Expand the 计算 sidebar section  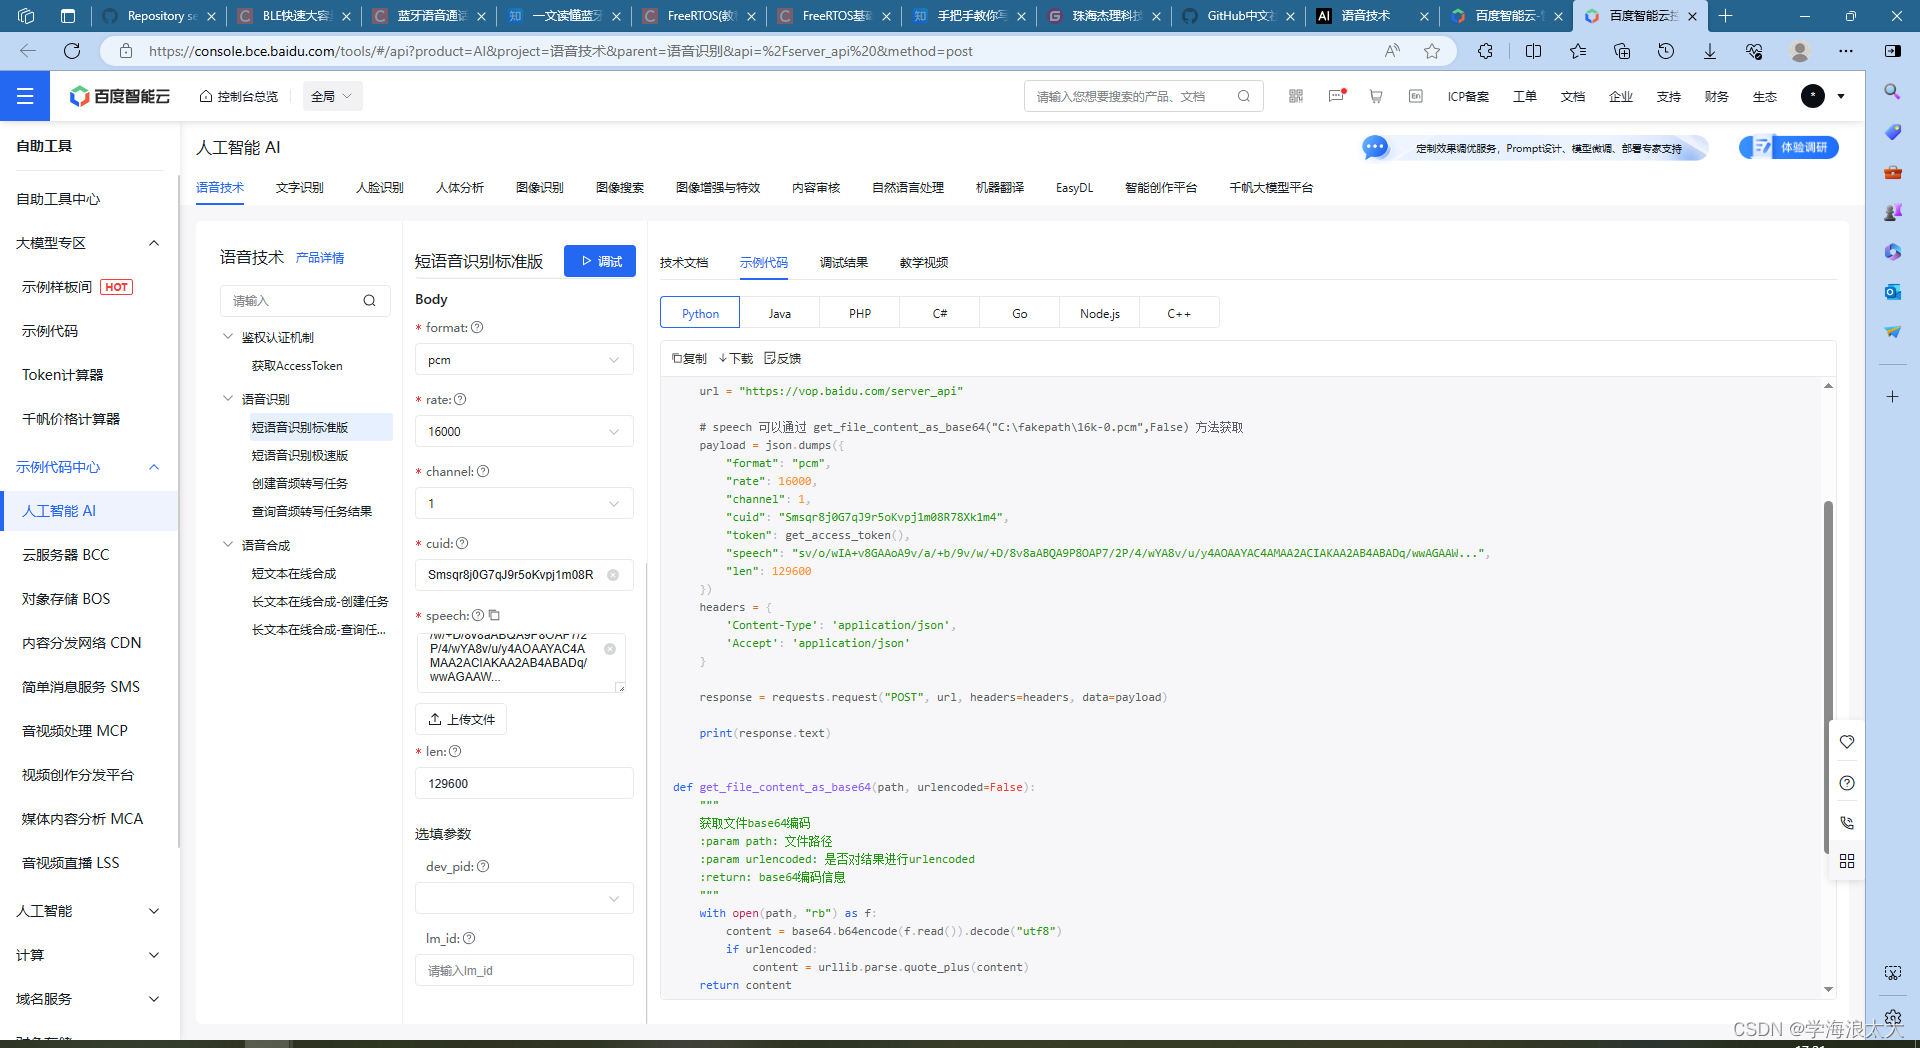154,955
